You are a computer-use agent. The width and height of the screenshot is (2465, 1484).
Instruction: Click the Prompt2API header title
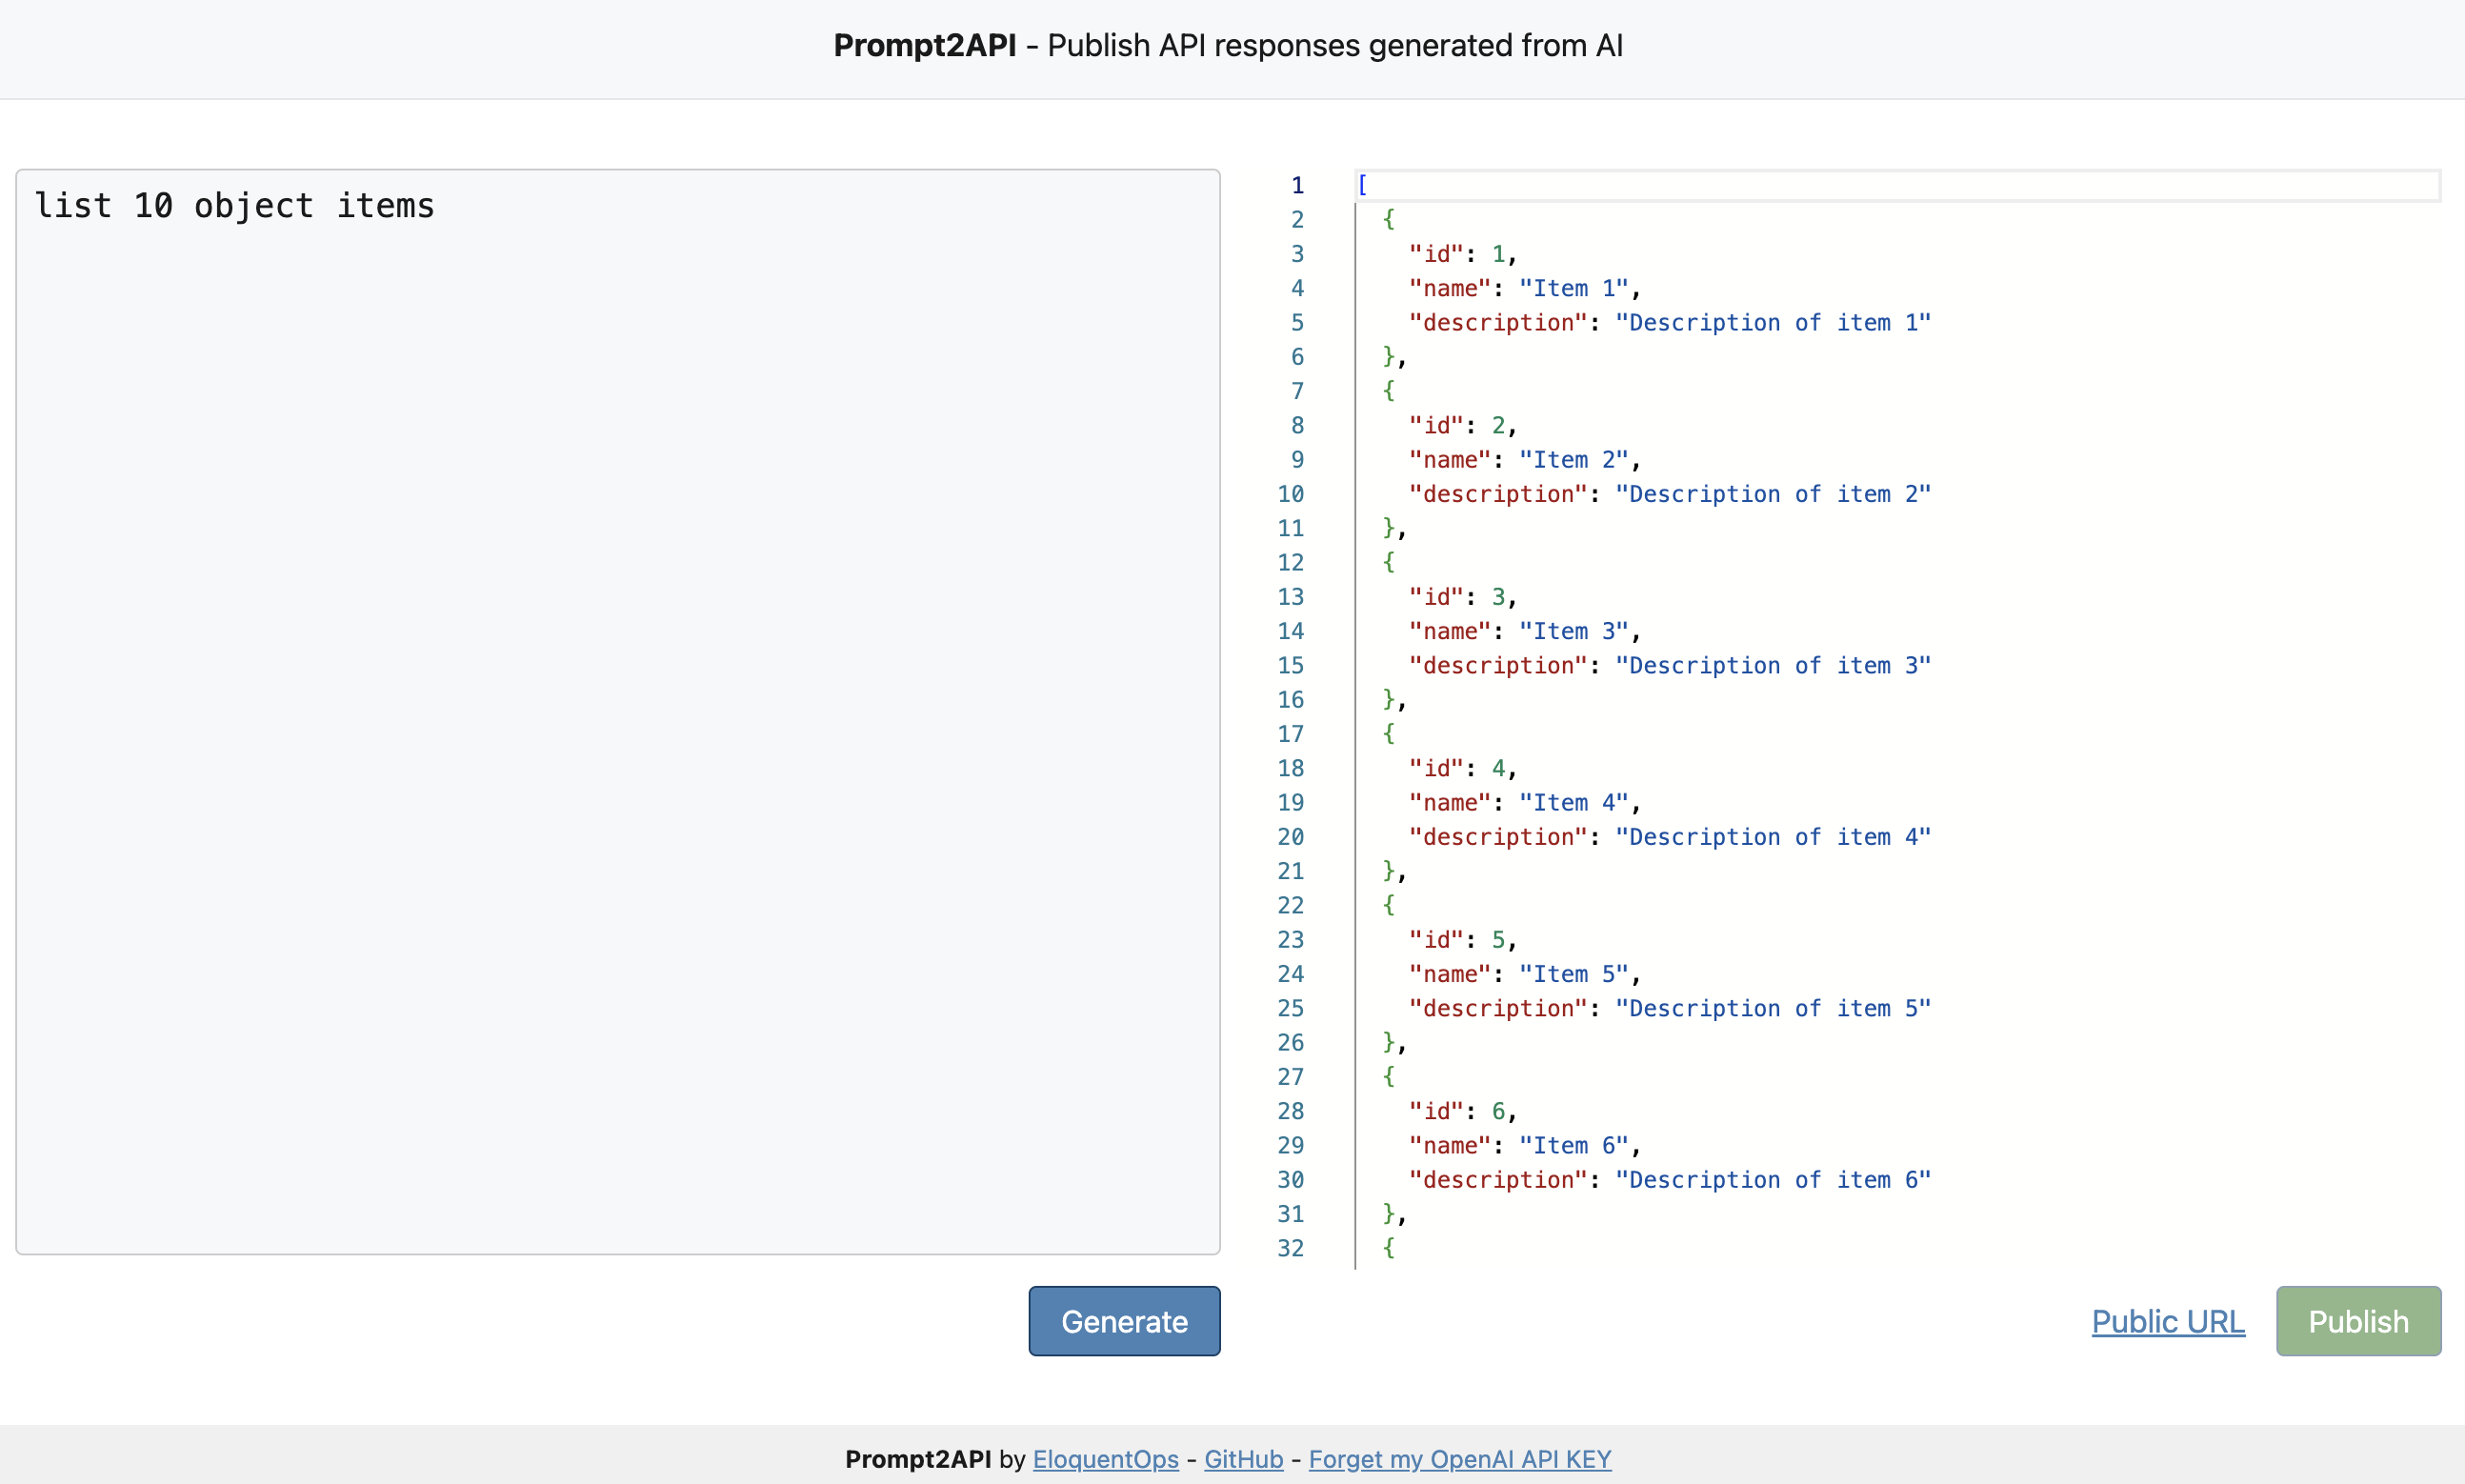click(x=924, y=46)
